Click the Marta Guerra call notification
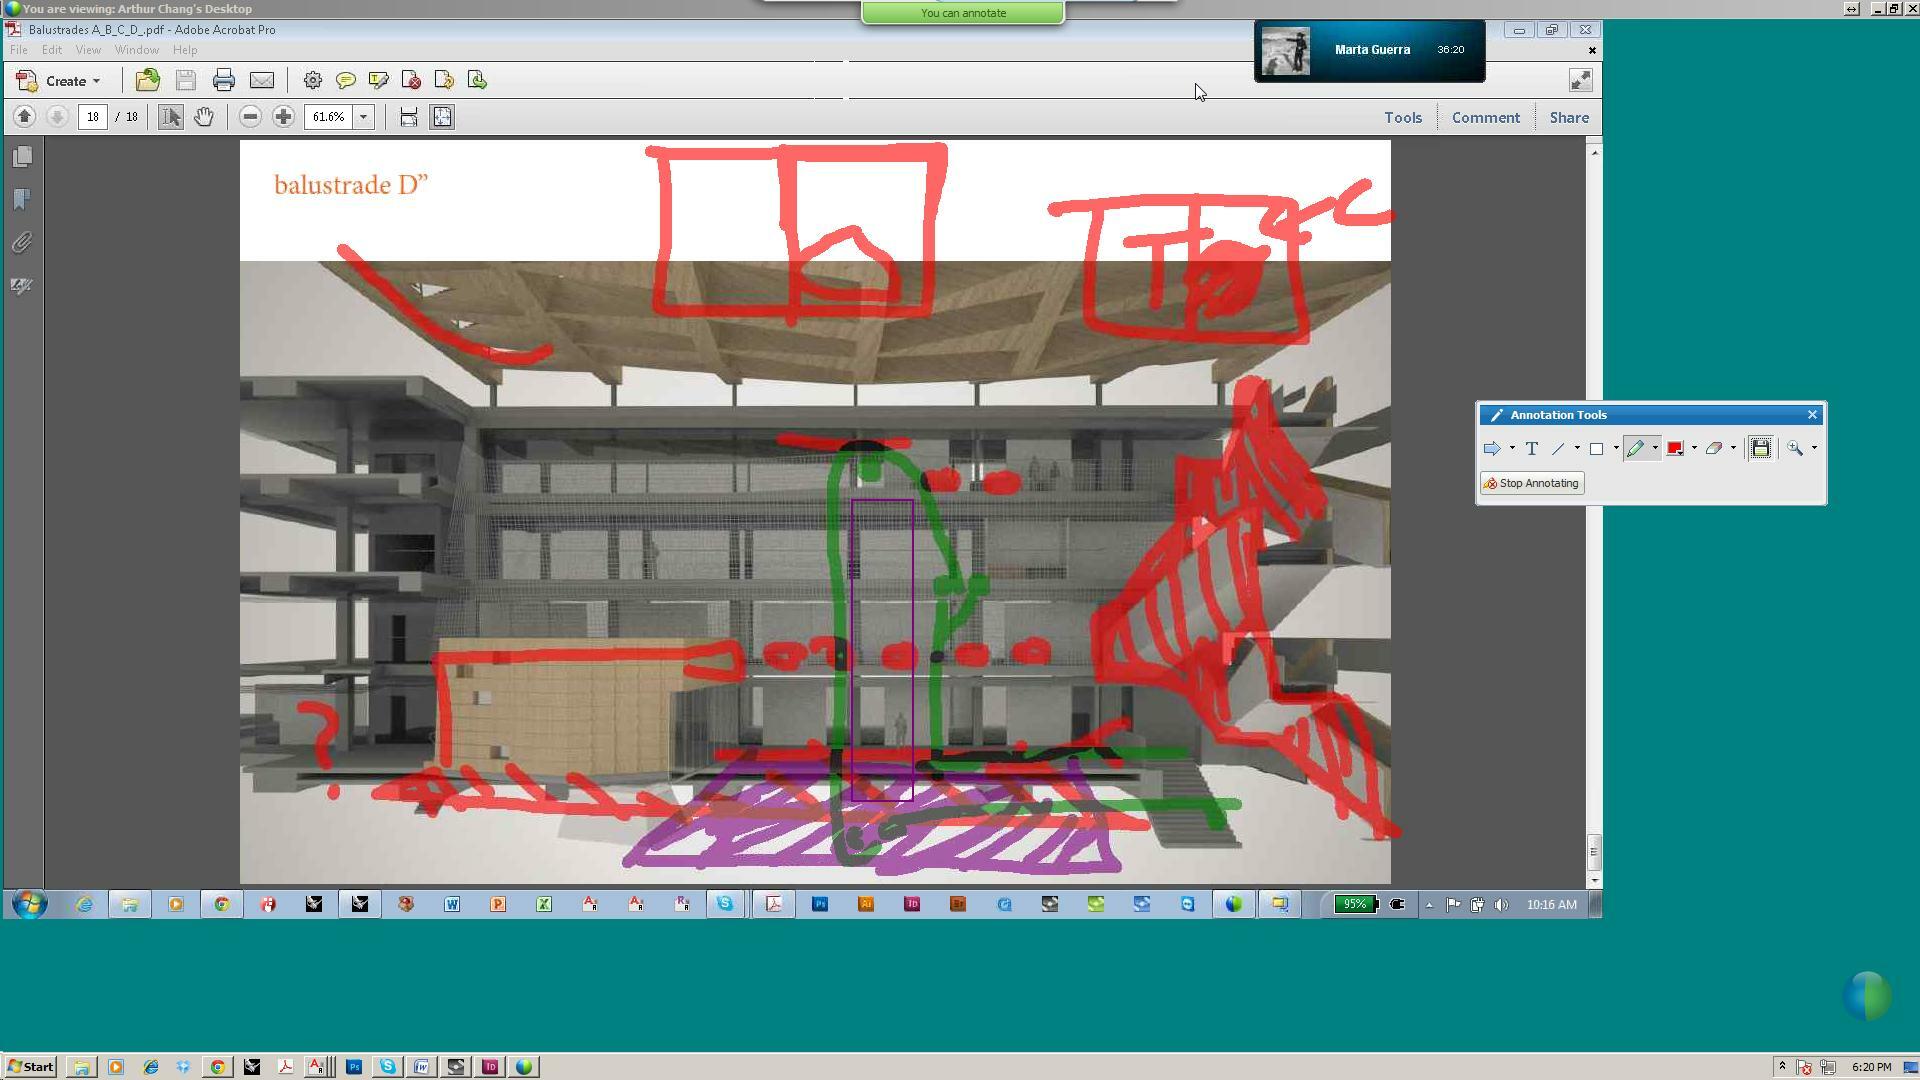This screenshot has width=1920, height=1080. click(1370, 51)
